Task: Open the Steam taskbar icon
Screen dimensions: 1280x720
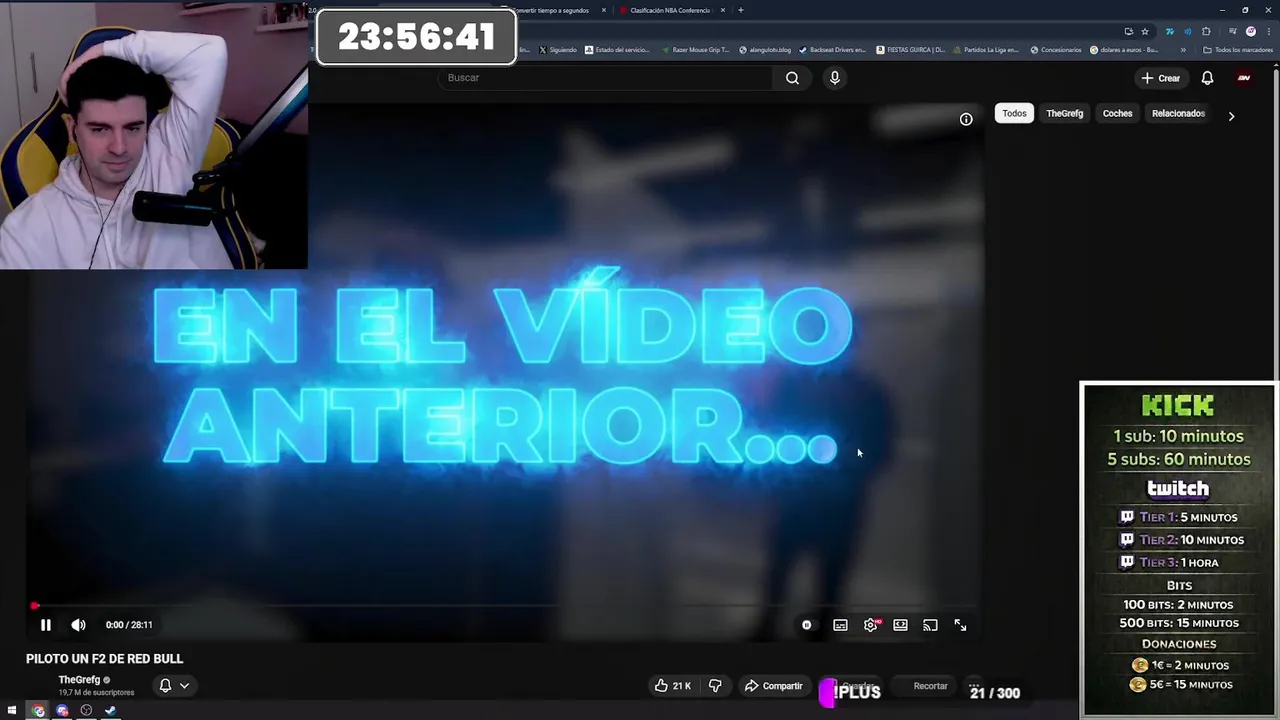Action: (110, 711)
